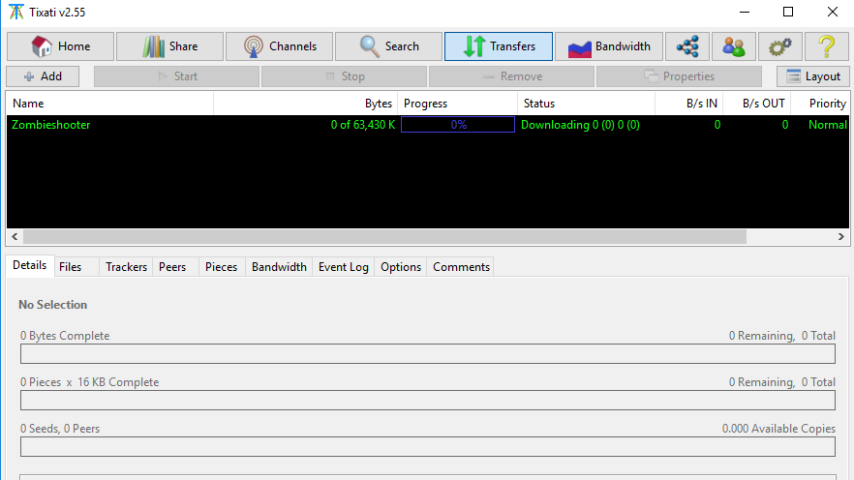Sort transfers by Bytes column

coord(306,104)
